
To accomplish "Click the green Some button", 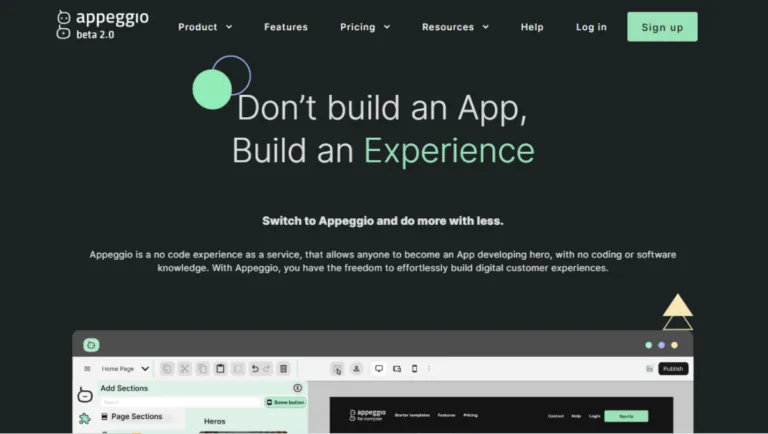I will pyautogui.click(x=286, y=402).
